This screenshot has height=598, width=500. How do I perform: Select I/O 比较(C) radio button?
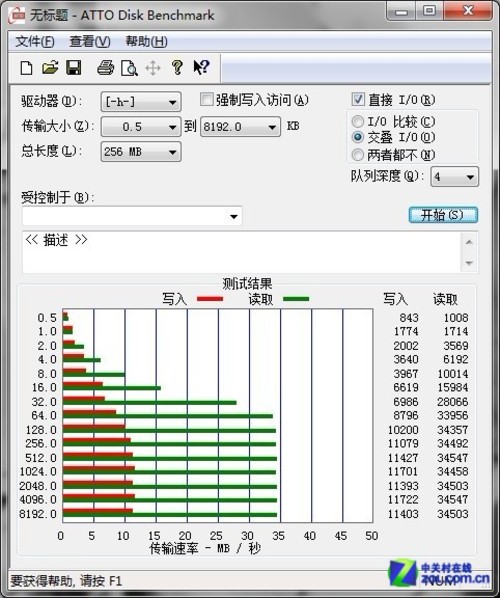357,122
